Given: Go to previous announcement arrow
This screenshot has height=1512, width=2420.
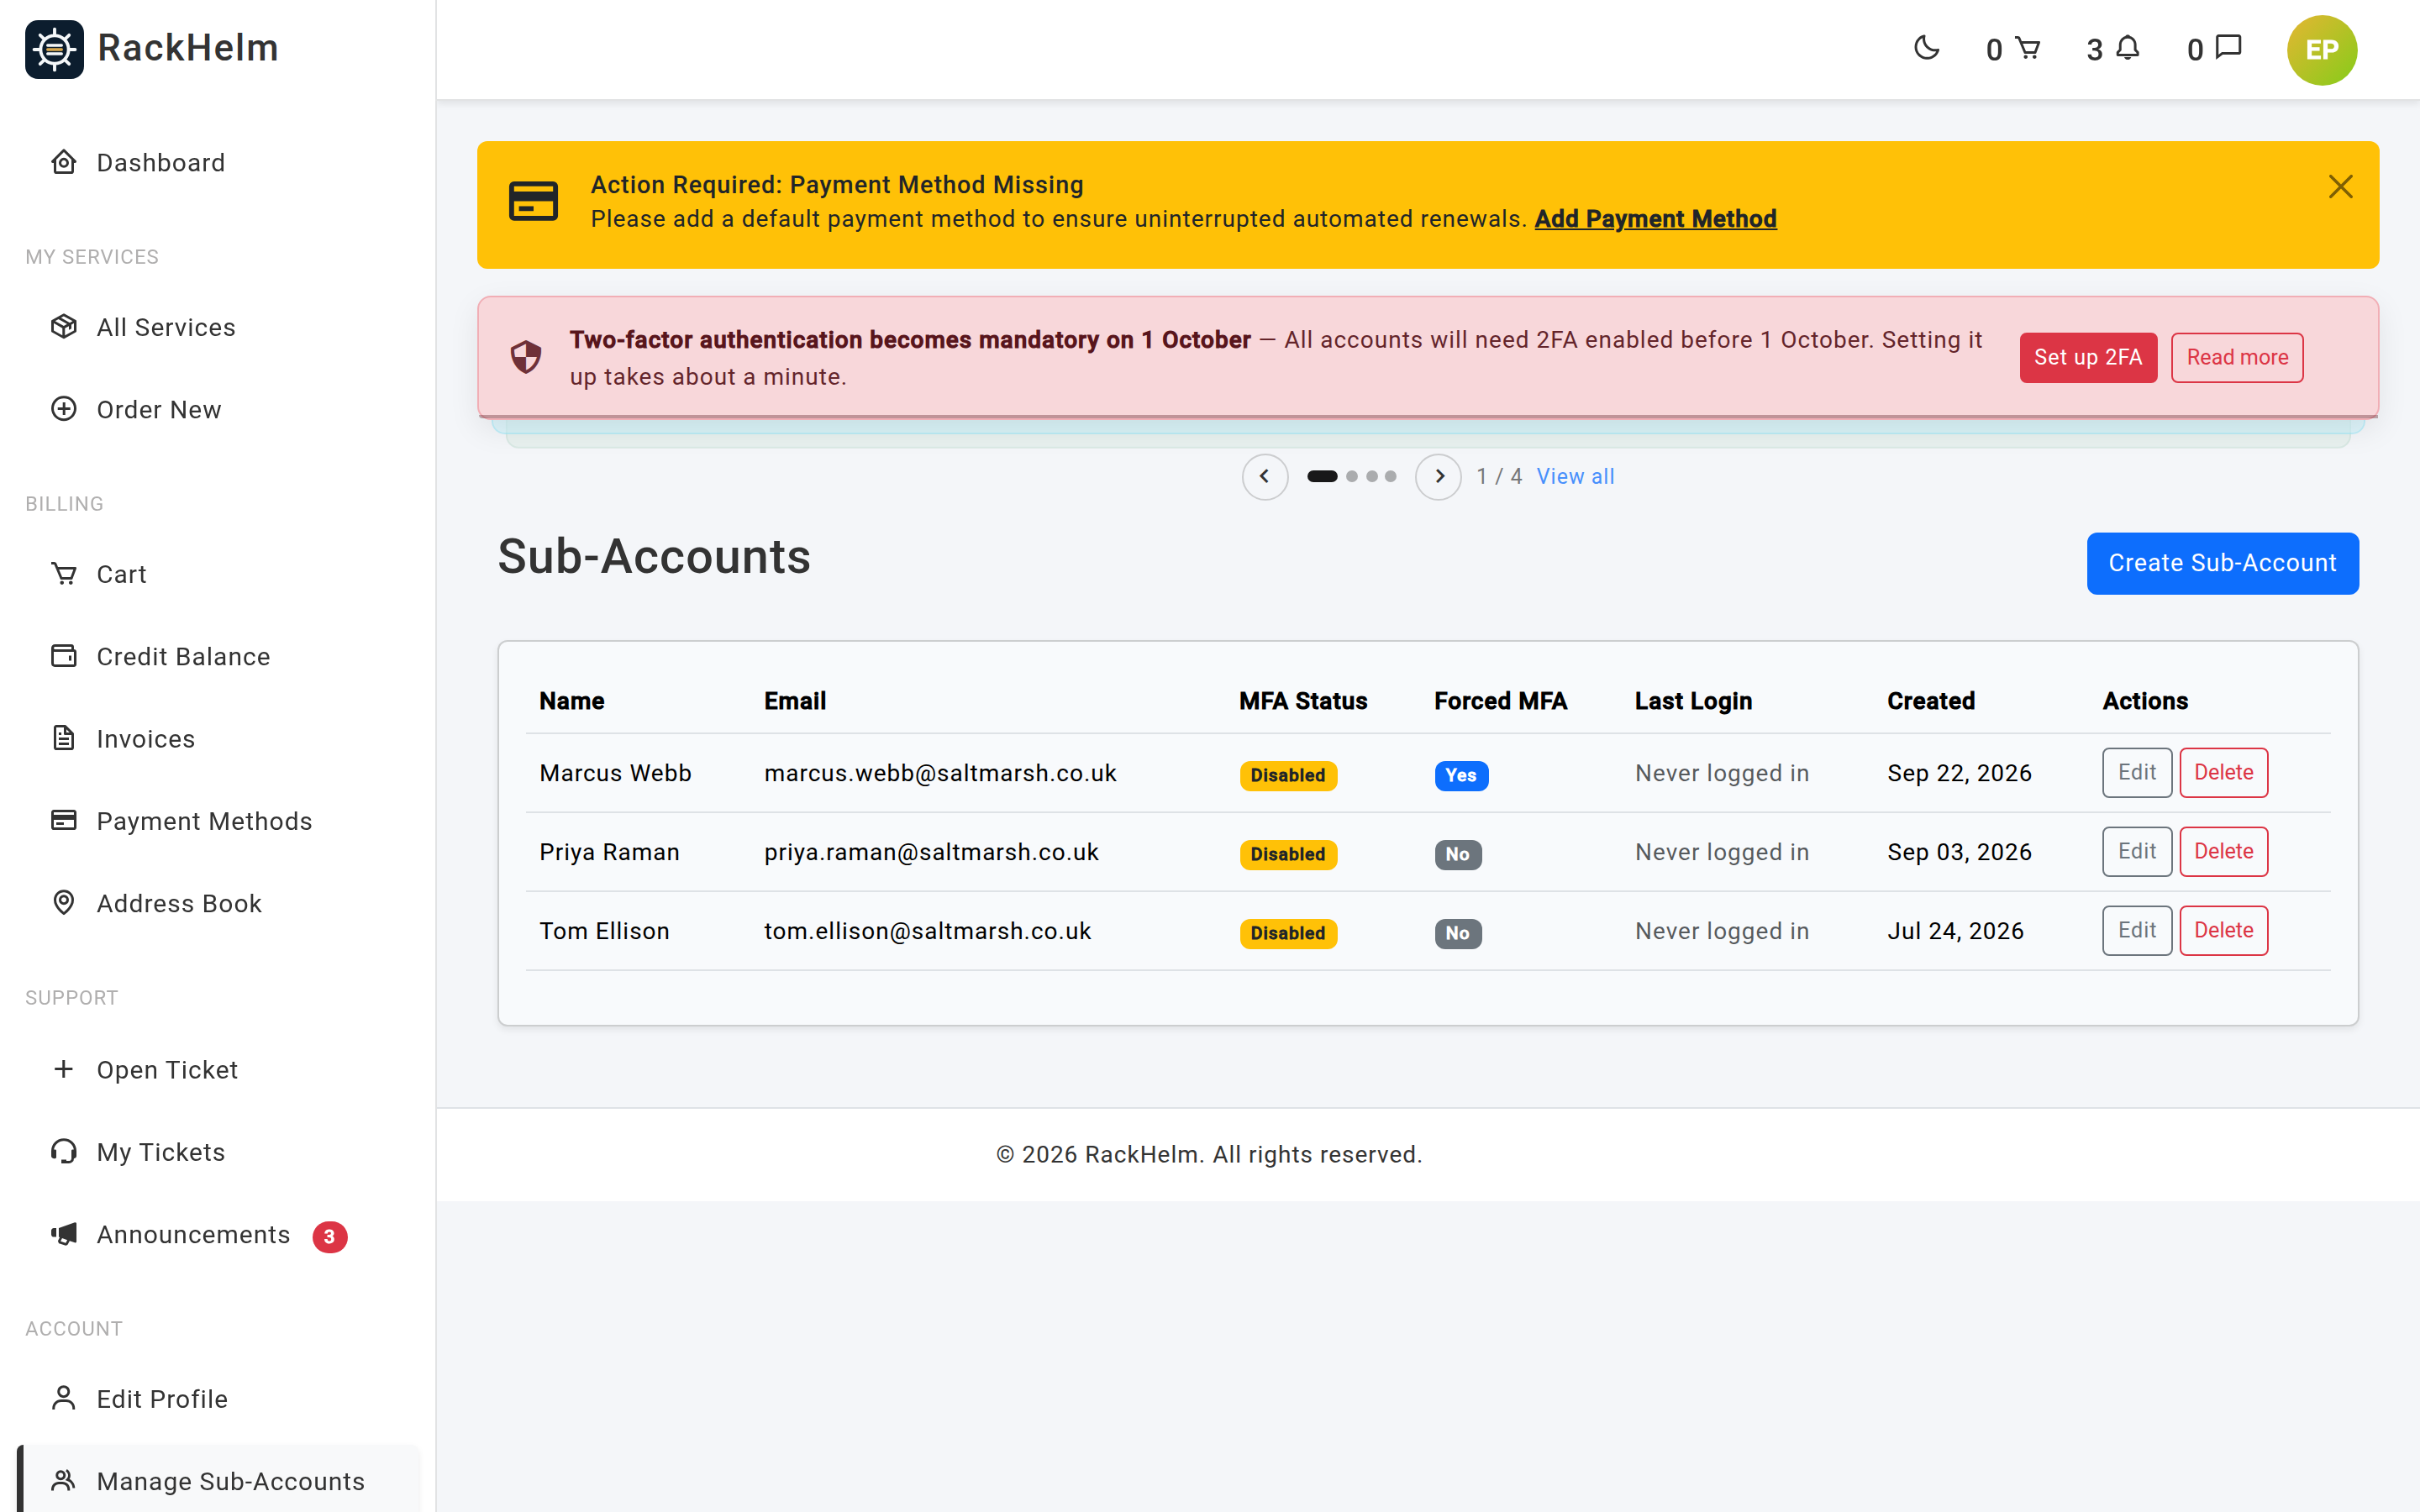Looking at the screenshot, I should [x=1264, y=476].
